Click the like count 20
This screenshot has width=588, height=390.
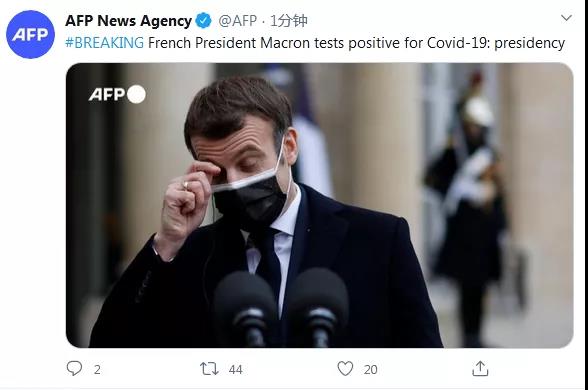point(370,370)
